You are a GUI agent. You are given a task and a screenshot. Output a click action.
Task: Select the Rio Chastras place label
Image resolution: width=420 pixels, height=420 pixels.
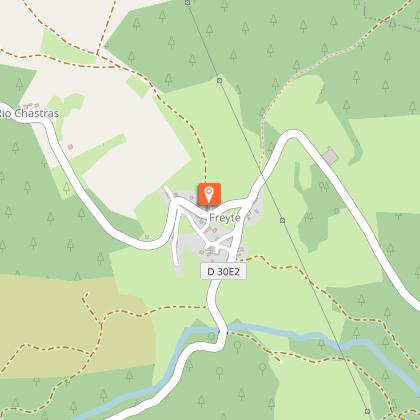[x=29, y=113]
